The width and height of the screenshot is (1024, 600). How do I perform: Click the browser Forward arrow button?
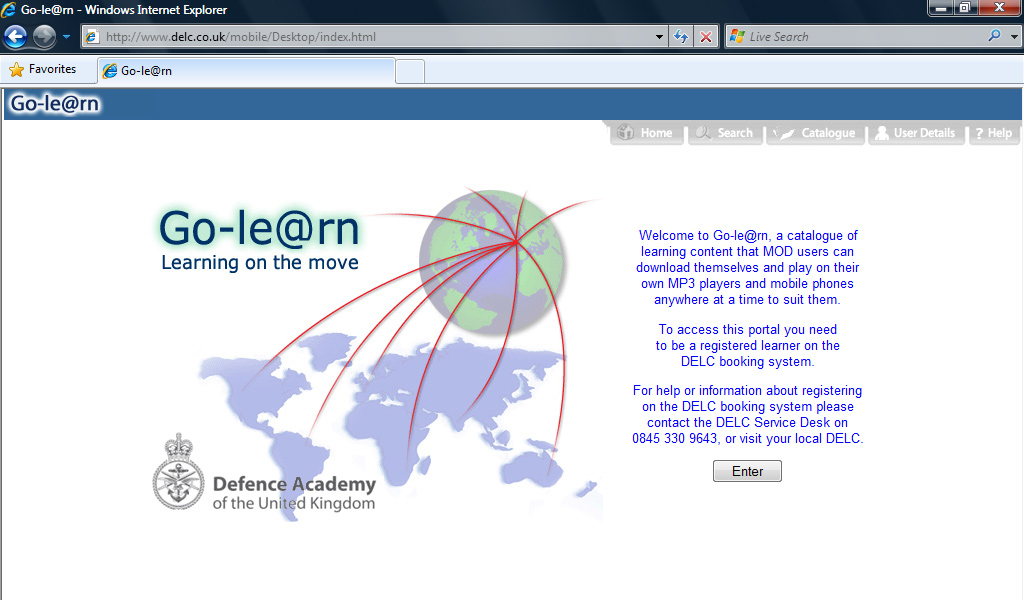[44, 37]
